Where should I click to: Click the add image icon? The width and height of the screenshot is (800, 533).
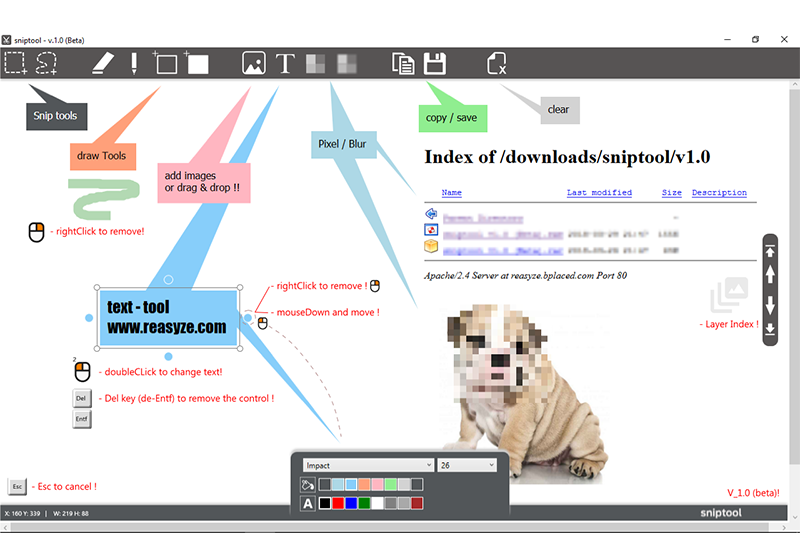[254, 63]
